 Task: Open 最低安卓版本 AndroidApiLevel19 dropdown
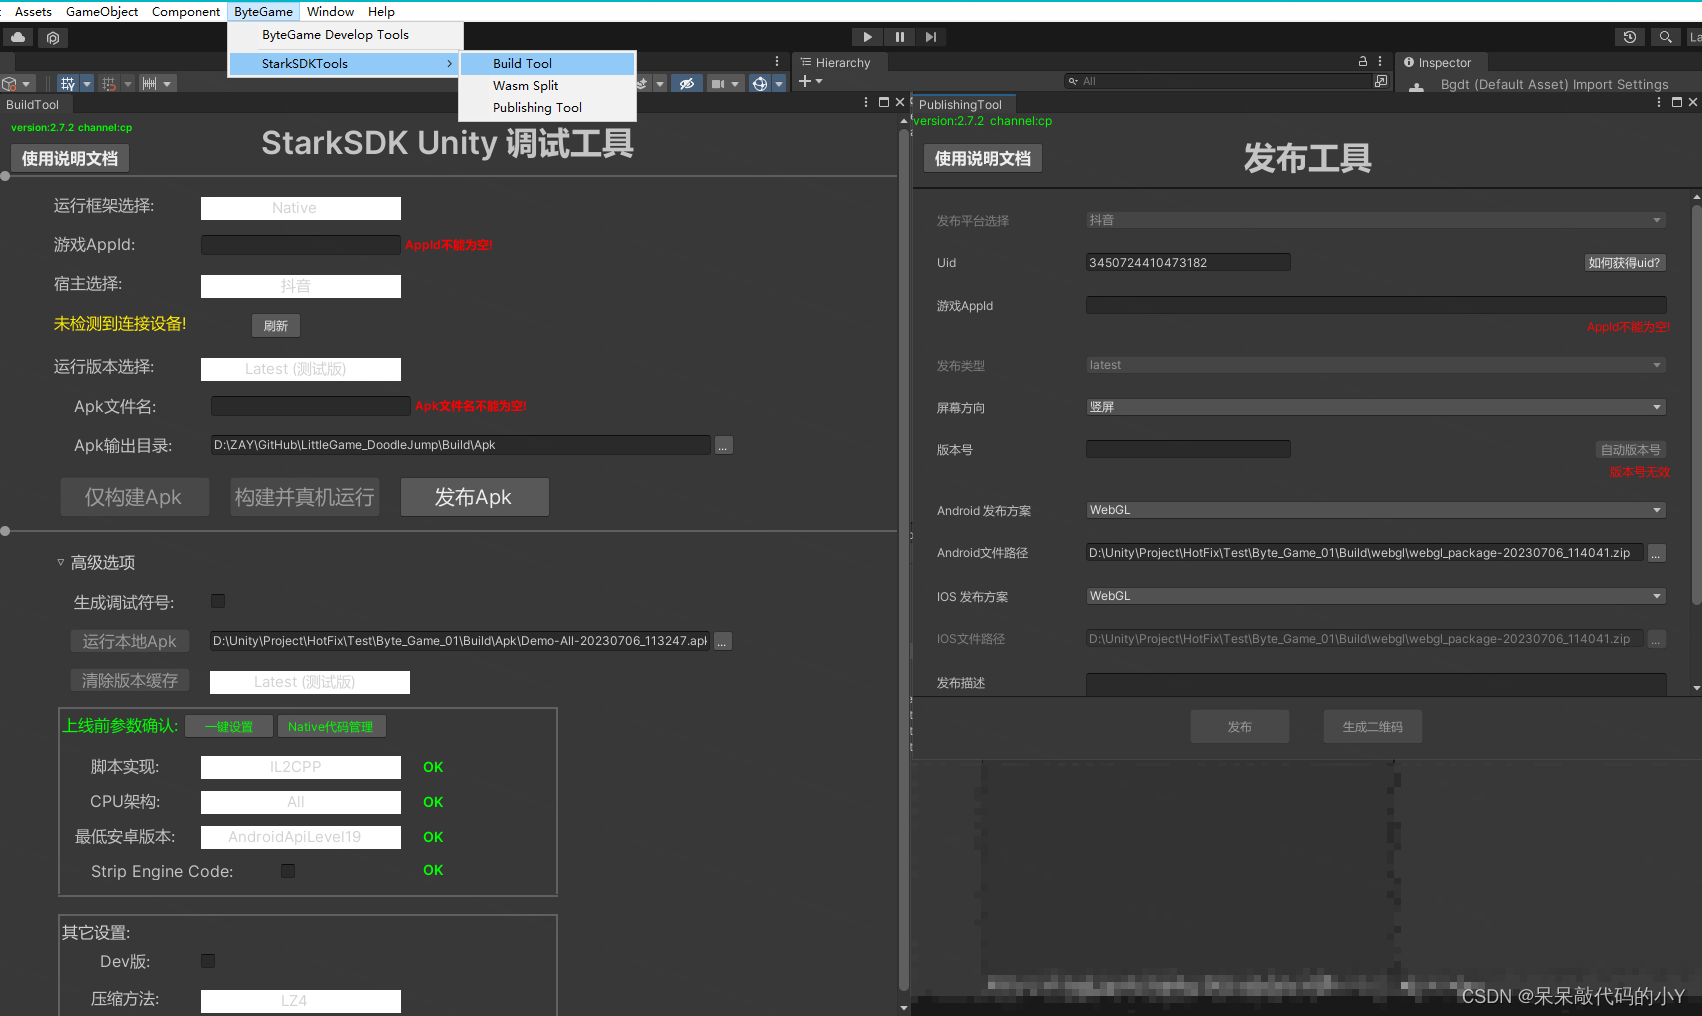301,837
